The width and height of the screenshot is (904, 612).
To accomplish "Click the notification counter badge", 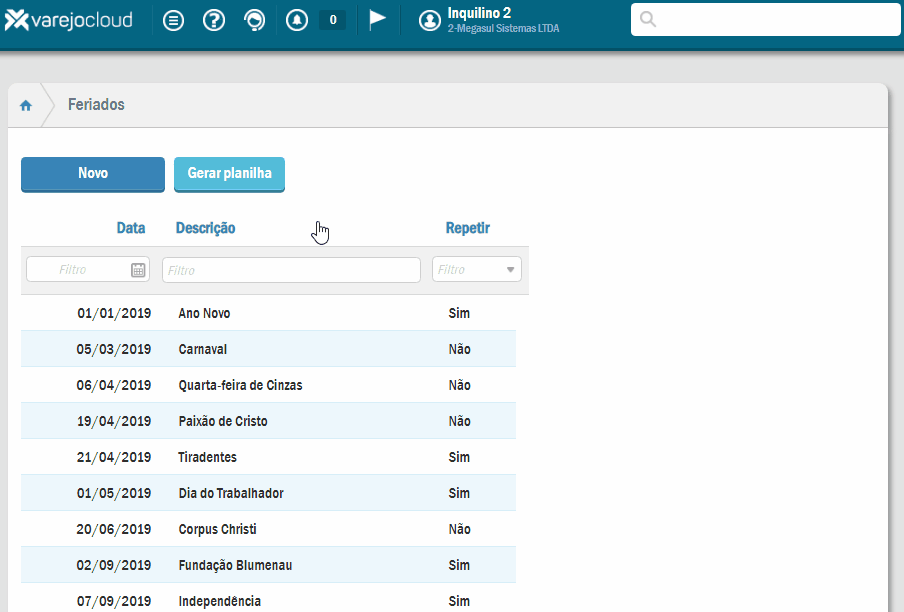I will (x=332, y=20).
